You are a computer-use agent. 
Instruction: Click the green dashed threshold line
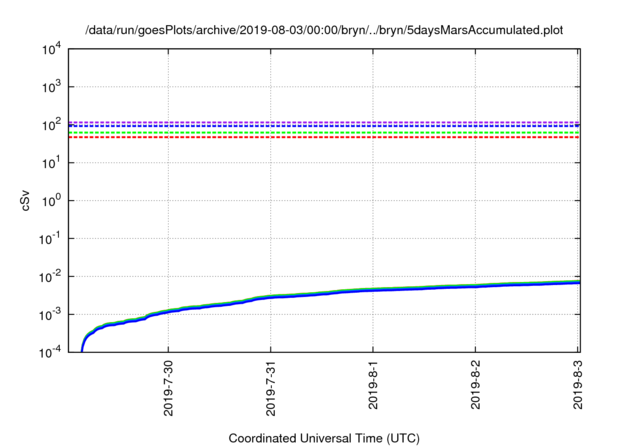coord(324,133)
